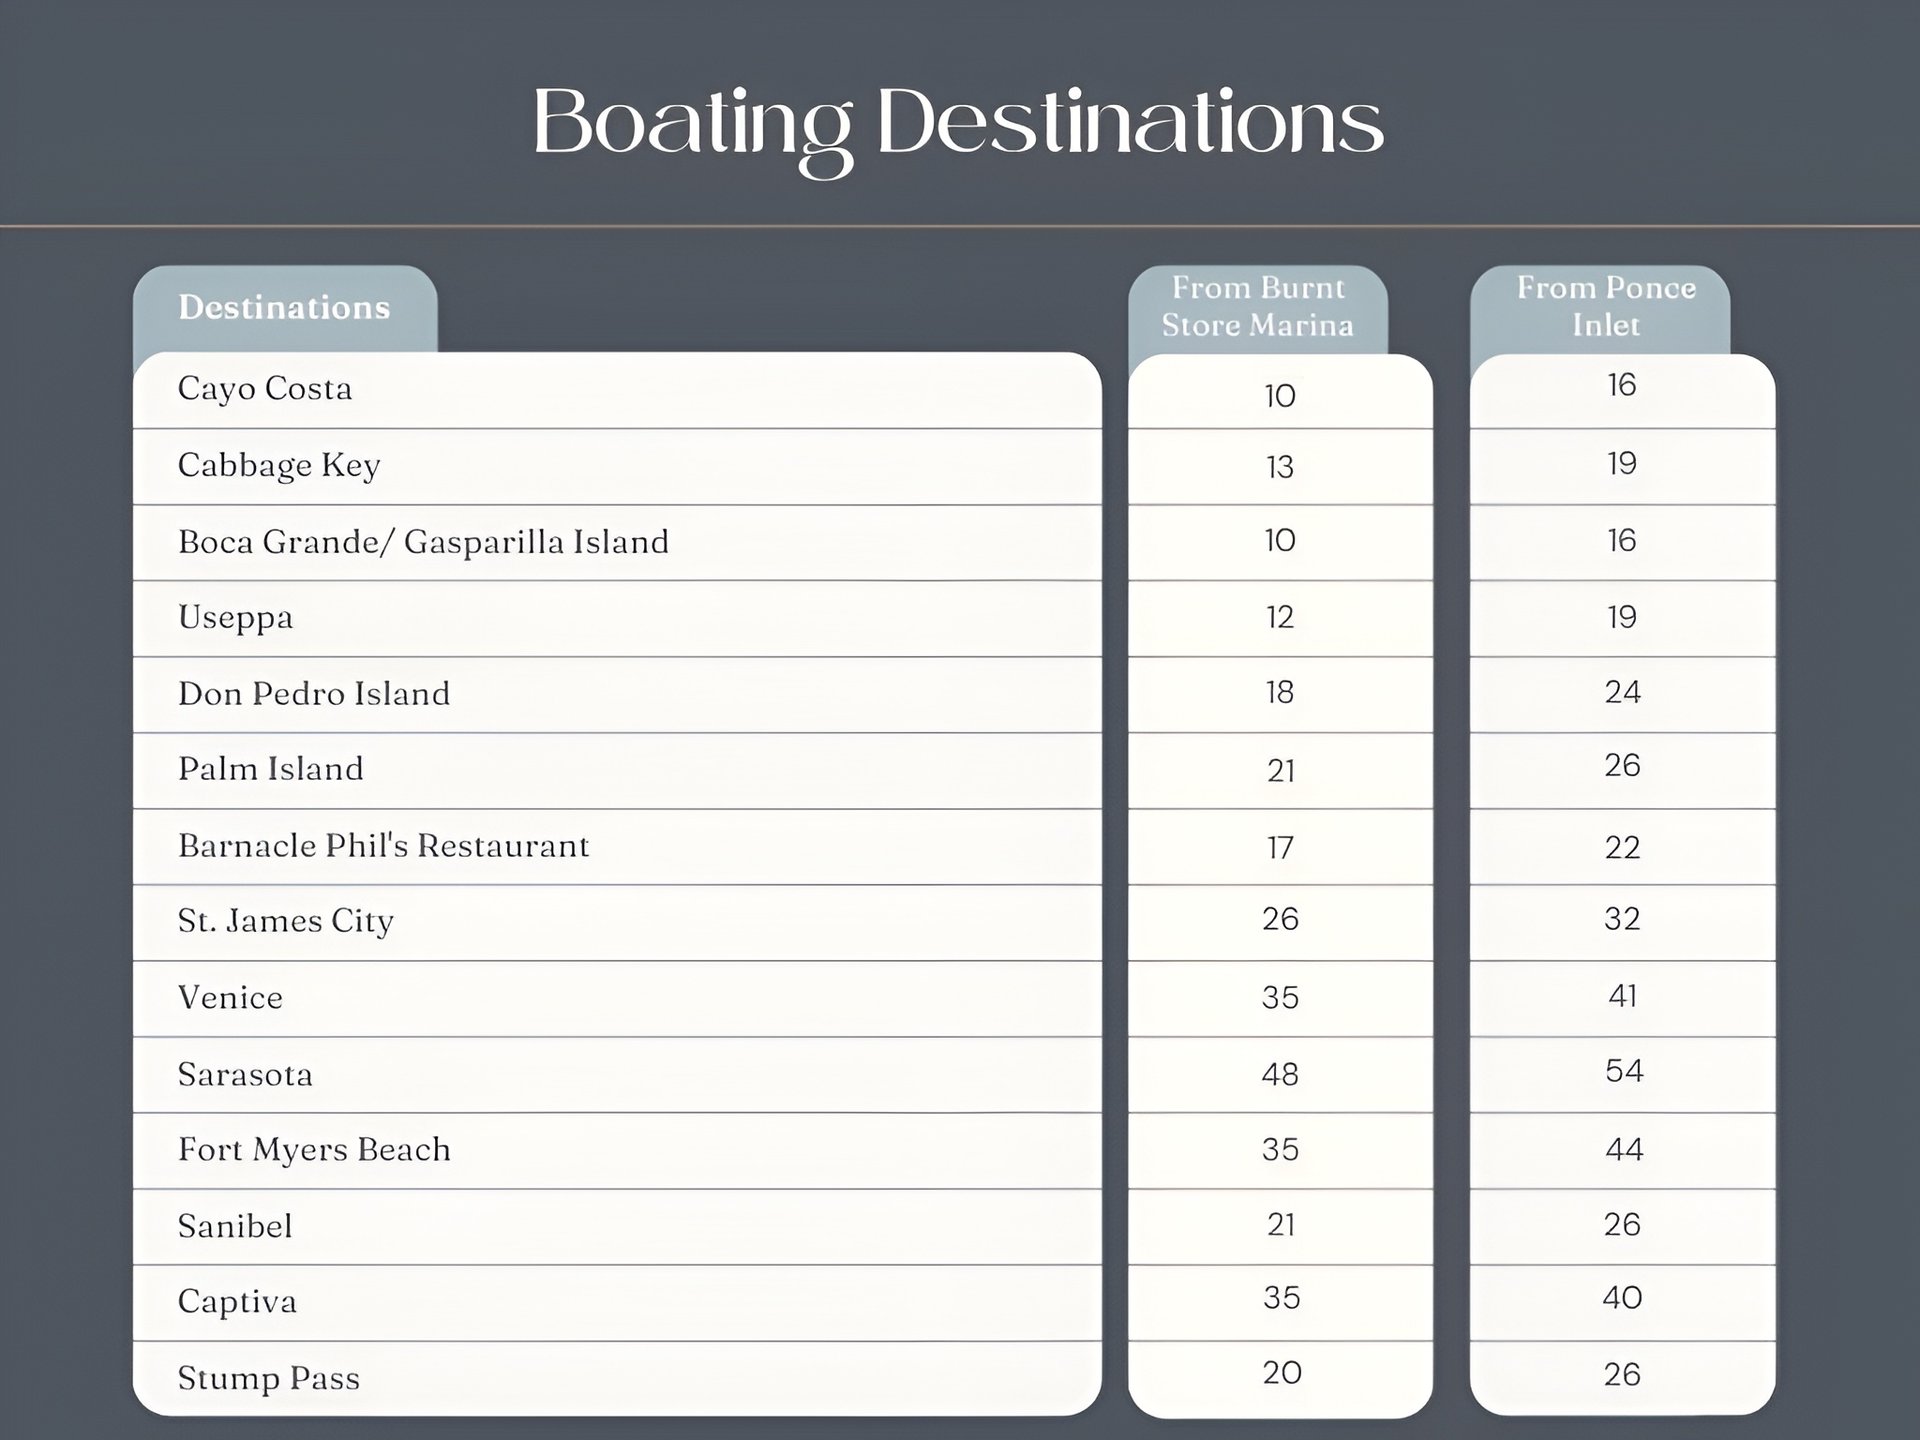Screen dimensions: 1920x1440
Task: Select the Stump Pass destination name
Action: tap(268, 1378)
